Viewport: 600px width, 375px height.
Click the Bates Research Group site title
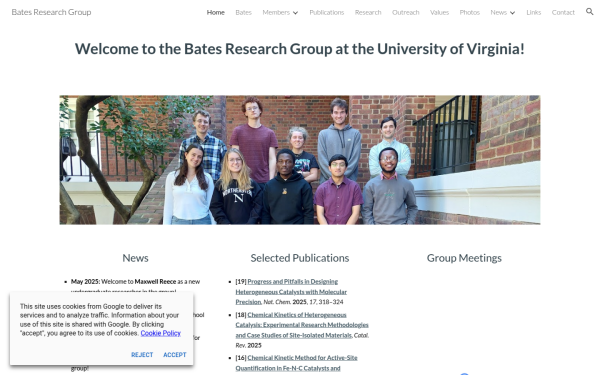point(51,12)
